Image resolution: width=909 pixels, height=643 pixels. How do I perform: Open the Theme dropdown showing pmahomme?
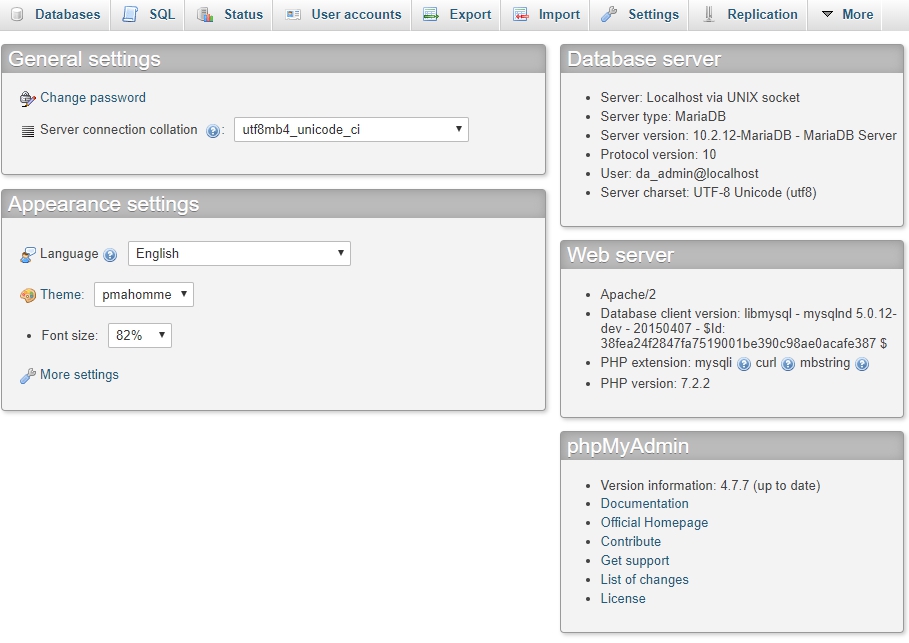click(144, 295)
